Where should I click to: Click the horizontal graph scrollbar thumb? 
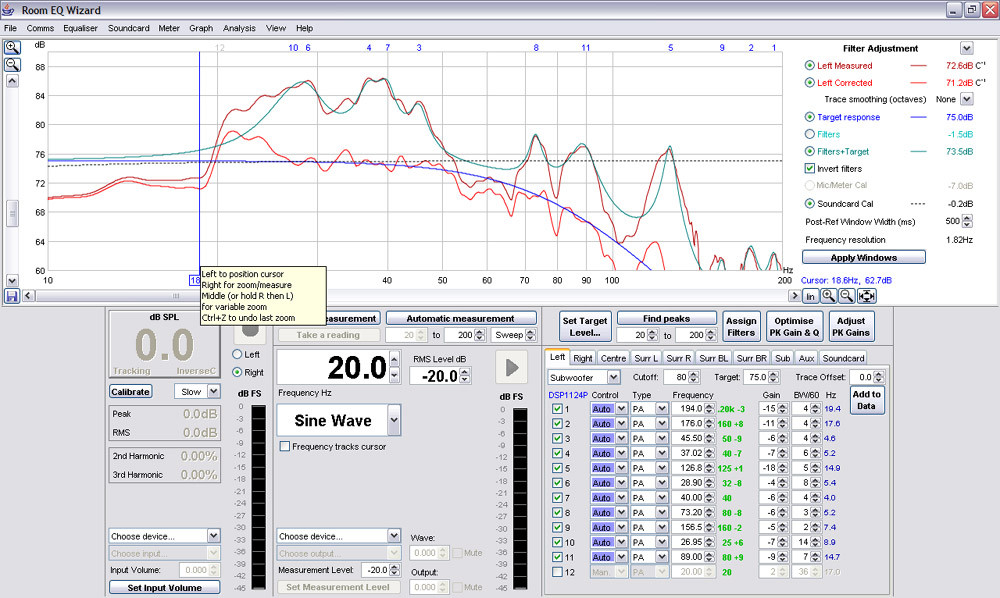pyautogui.click(x=176, y=296)
